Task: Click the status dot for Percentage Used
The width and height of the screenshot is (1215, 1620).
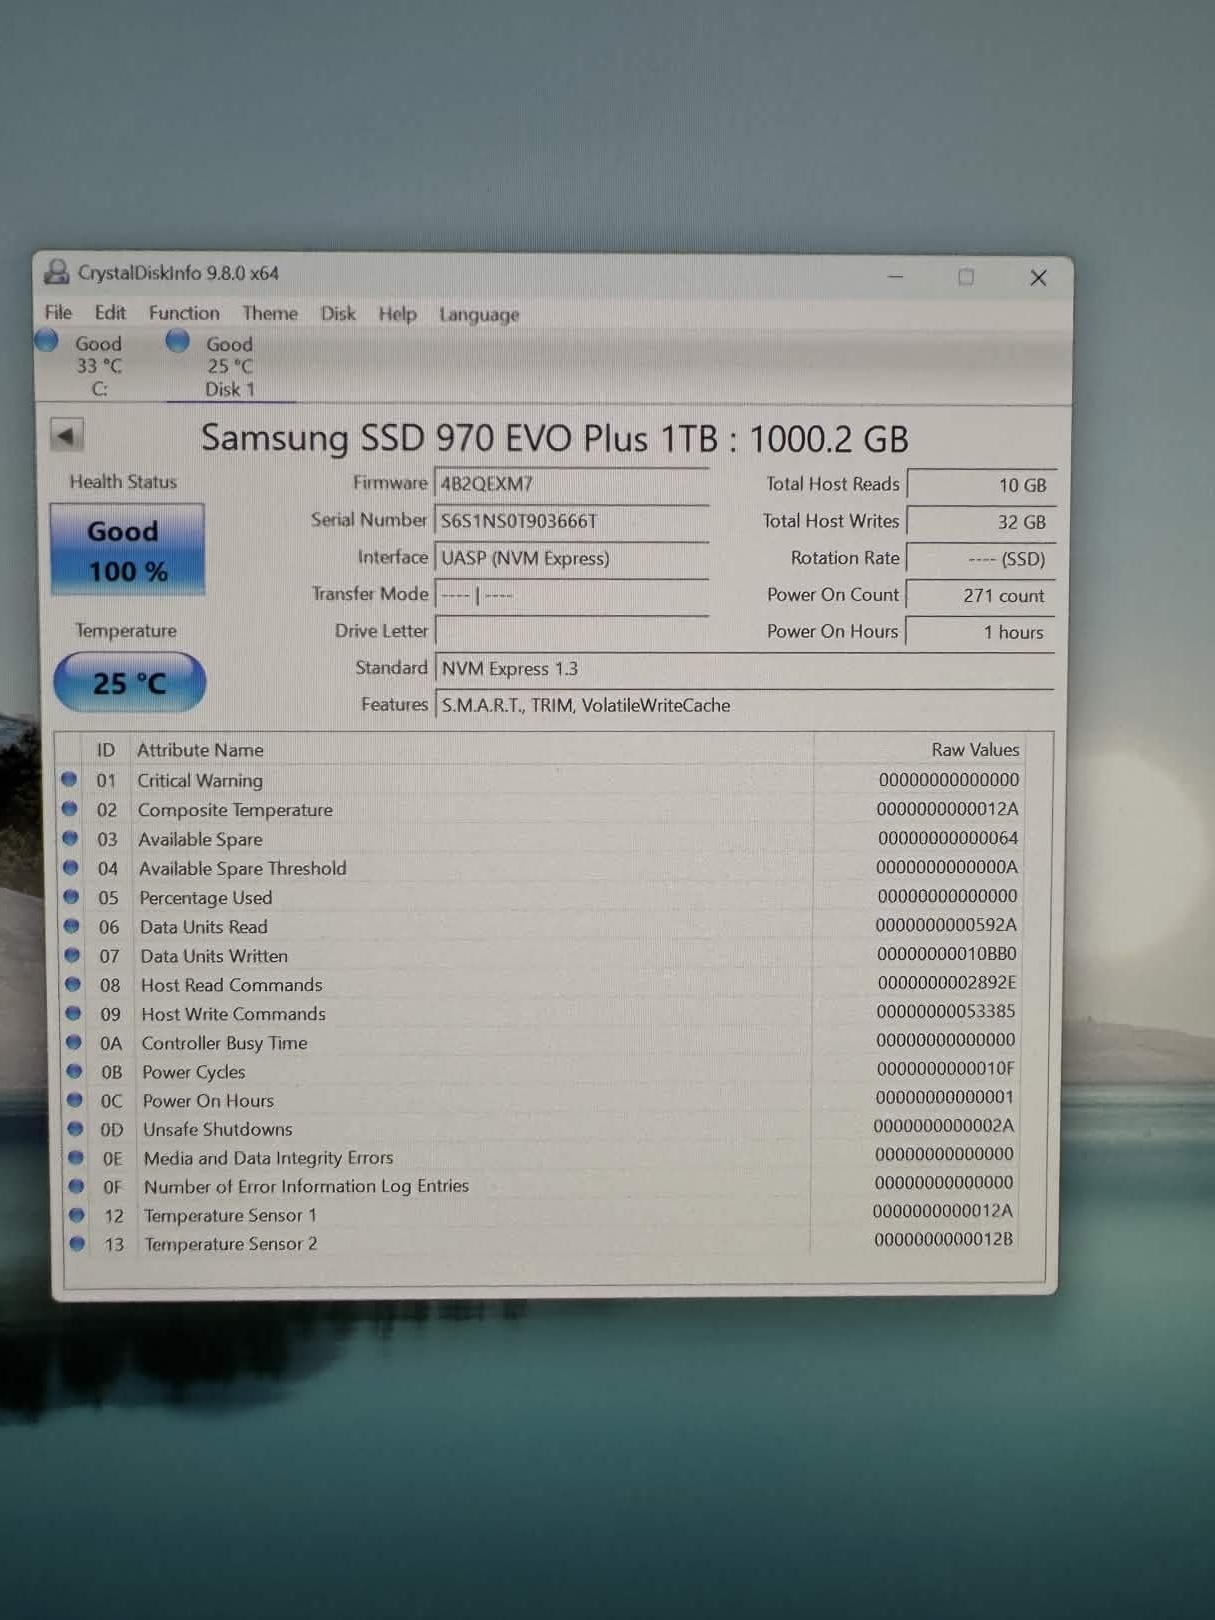Action: pos(71,896)
